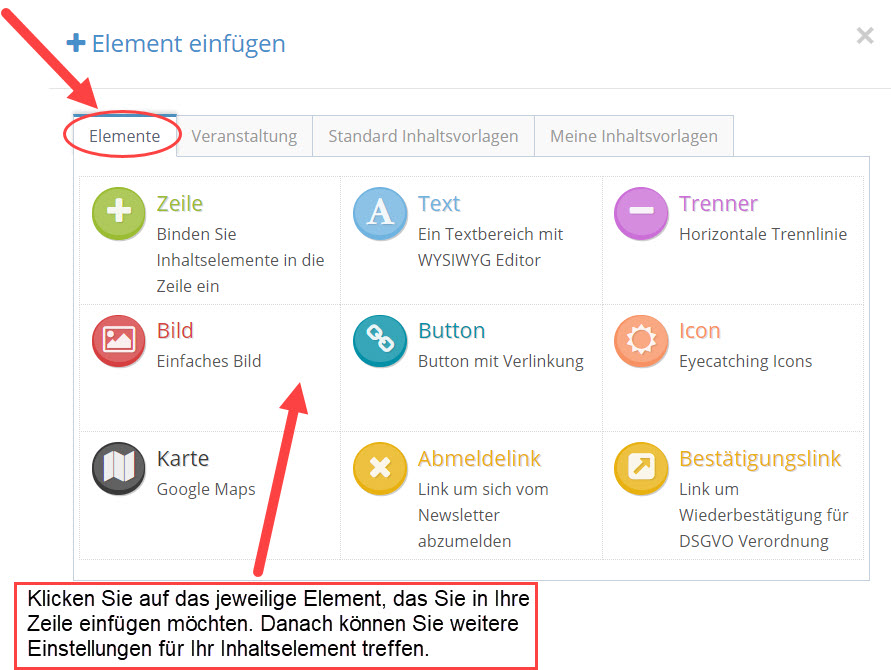Open the Standard Inhaltsvorlagen tab
The height and width of the screenshot is (670, 891).
(423, 136)
